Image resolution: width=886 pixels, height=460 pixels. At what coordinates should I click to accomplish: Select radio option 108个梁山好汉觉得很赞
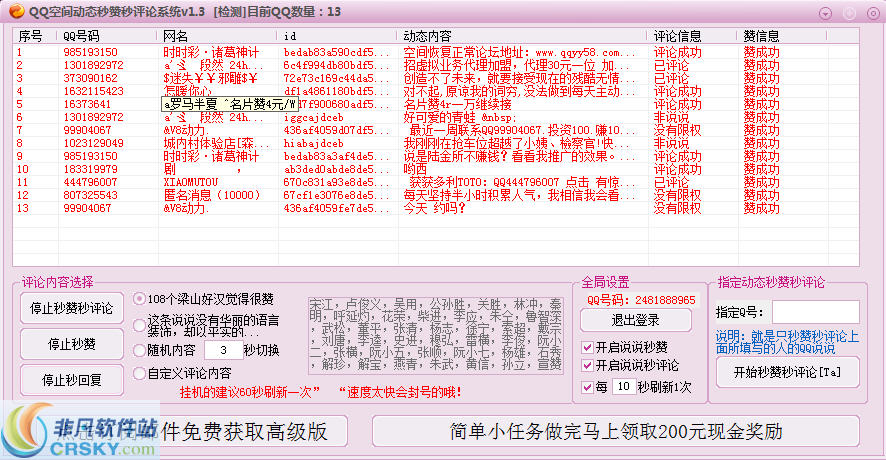[x=140, y=298]
